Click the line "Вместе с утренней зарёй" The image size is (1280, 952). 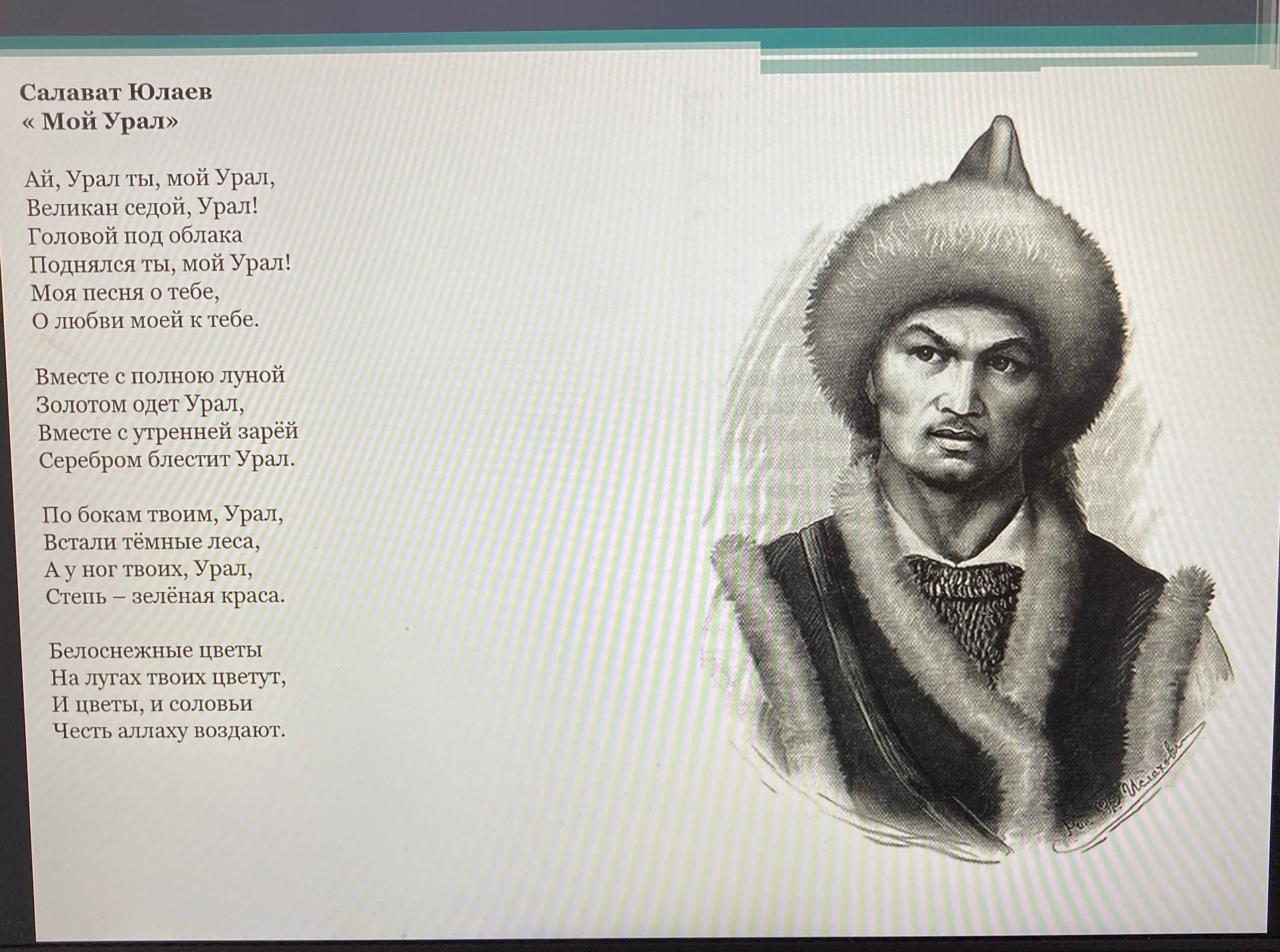tap(169, 432)
